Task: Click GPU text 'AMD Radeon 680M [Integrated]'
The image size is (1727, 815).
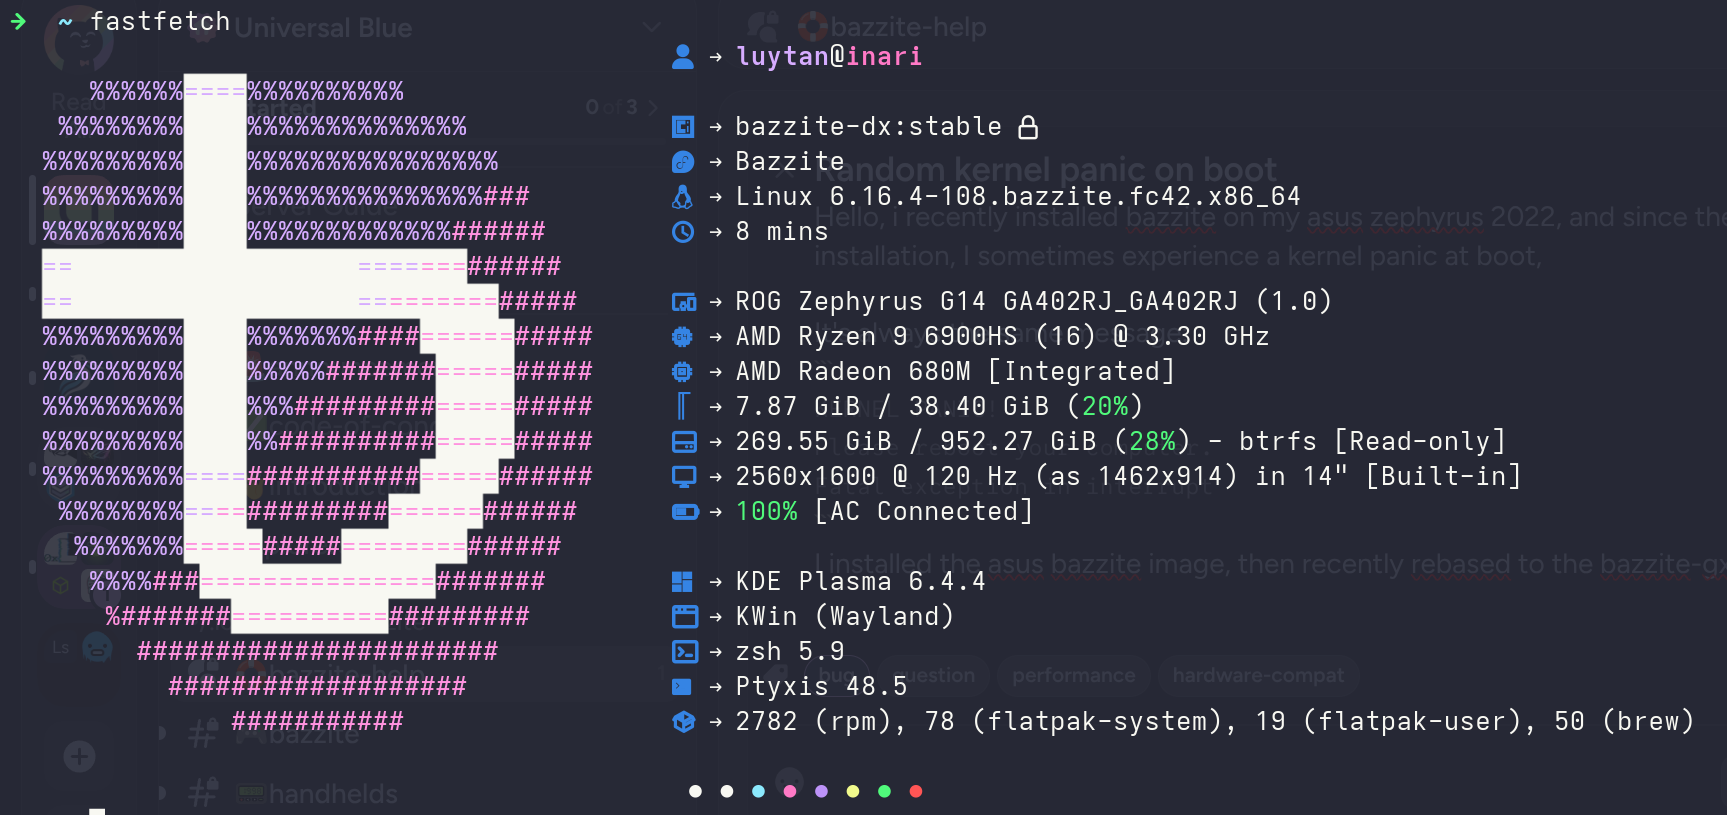Action: [x=955, y=372]
